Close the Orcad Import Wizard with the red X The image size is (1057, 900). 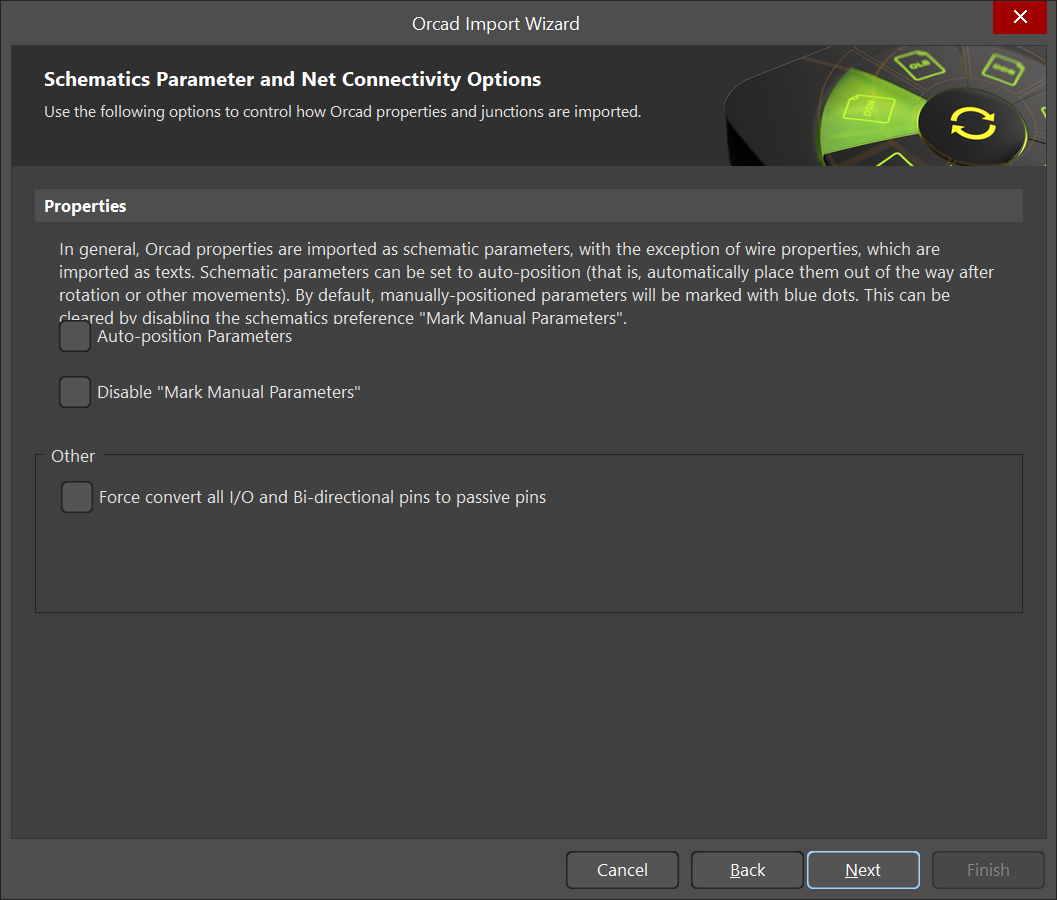tap(1019, 17)
